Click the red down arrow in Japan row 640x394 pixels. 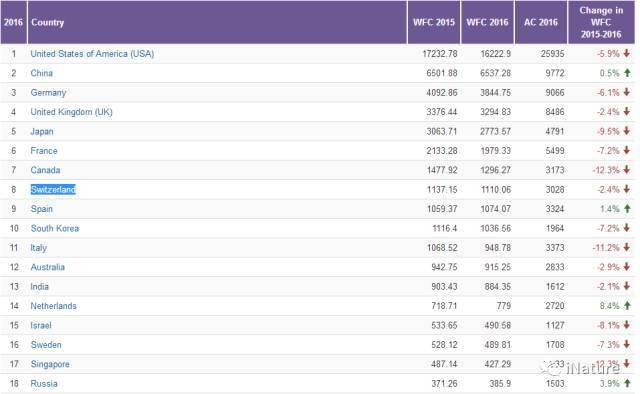click(x=627, y=131)
